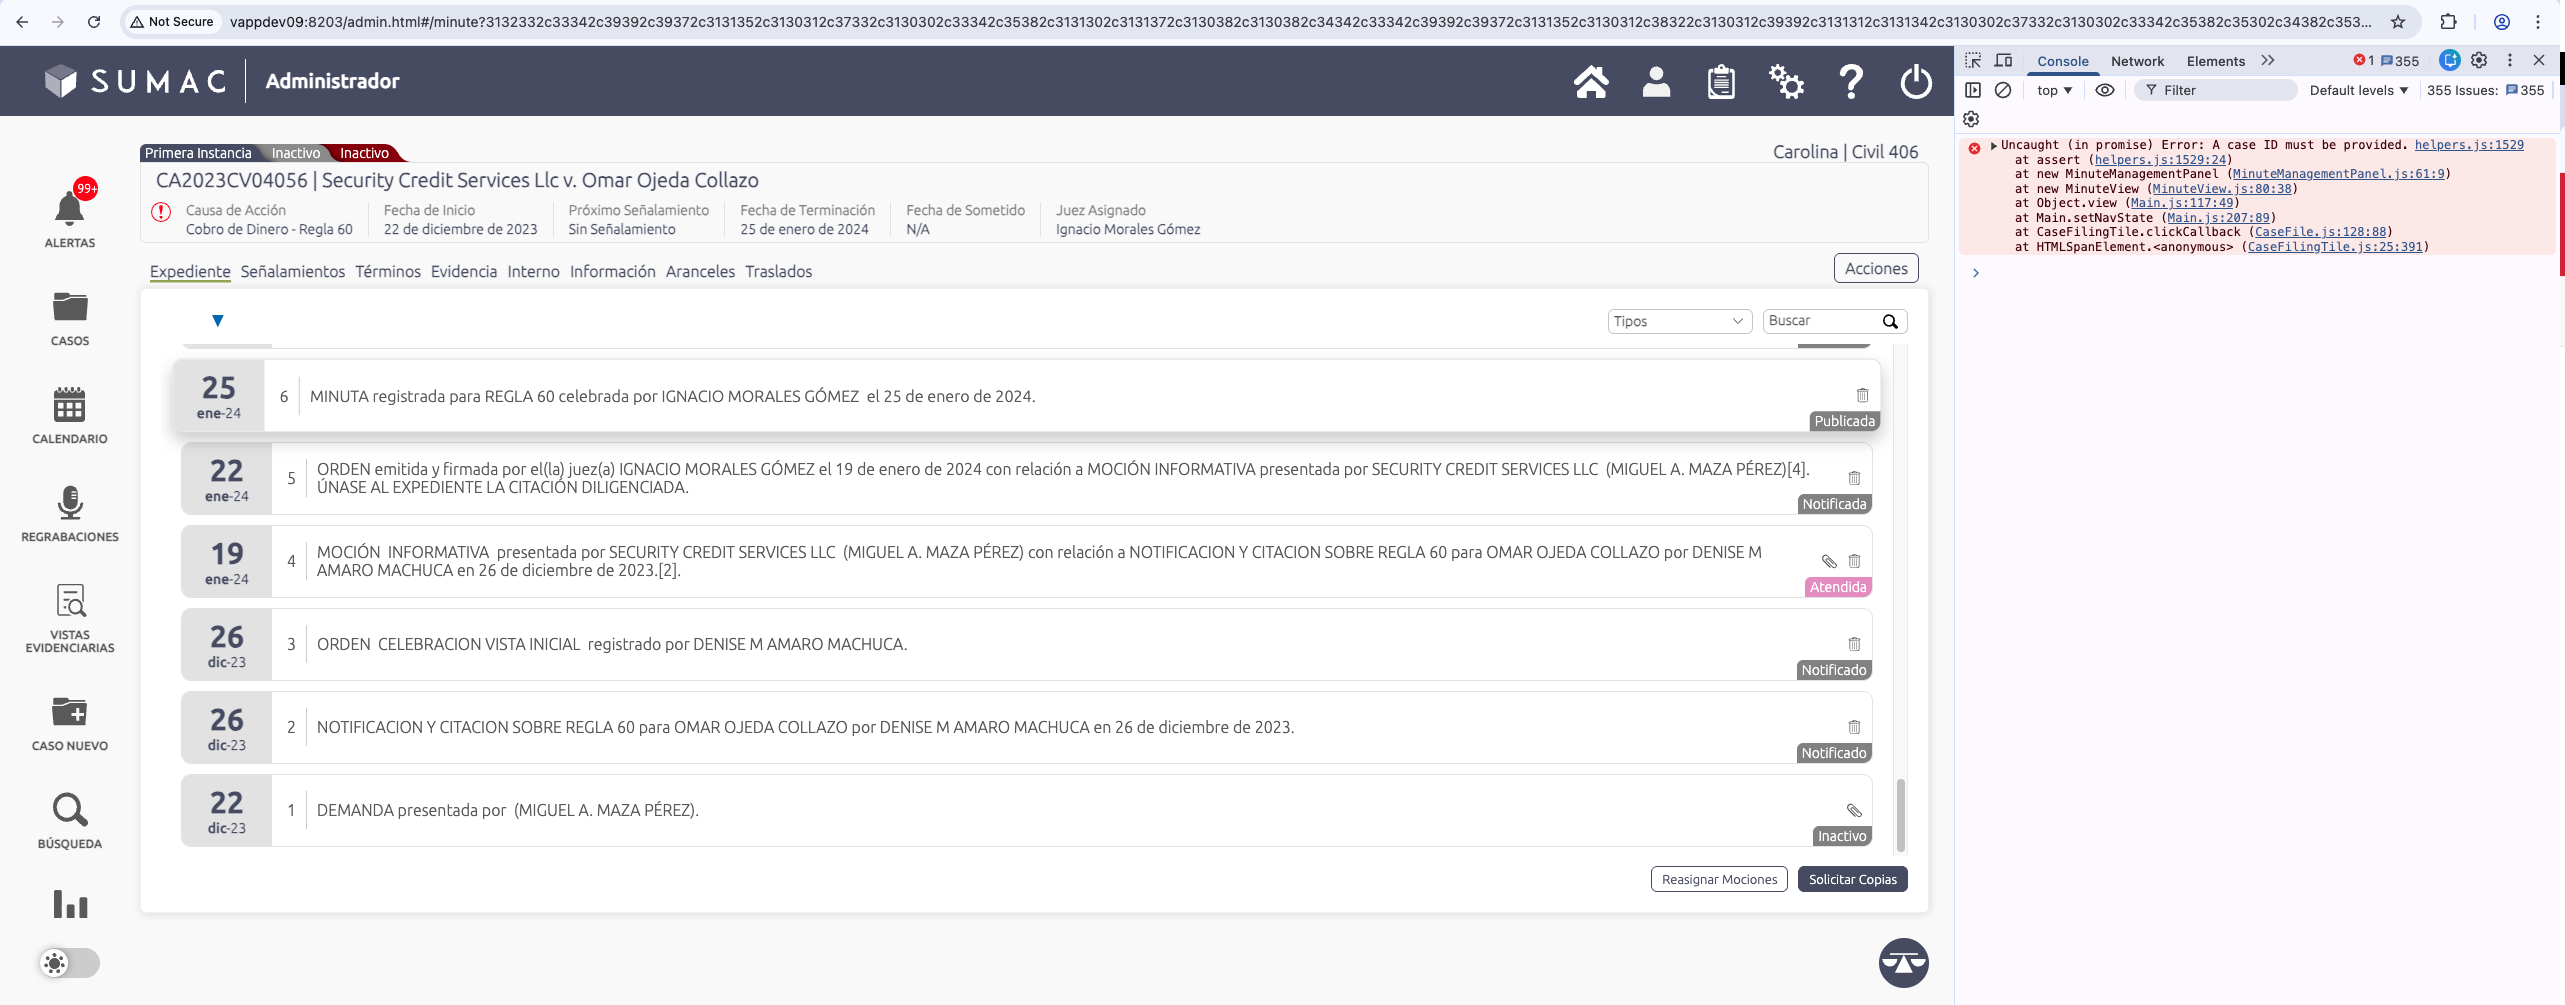Open the help question mark icon

[x=1850, y=82]
